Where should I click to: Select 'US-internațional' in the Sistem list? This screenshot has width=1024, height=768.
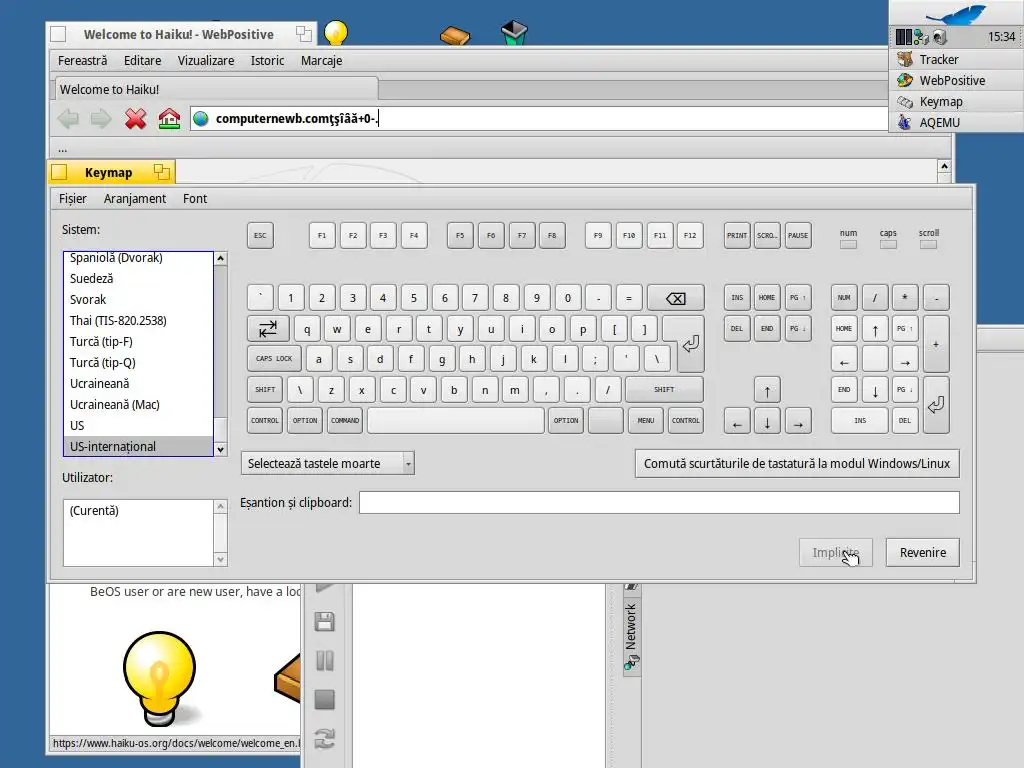(x=138, y=447)
